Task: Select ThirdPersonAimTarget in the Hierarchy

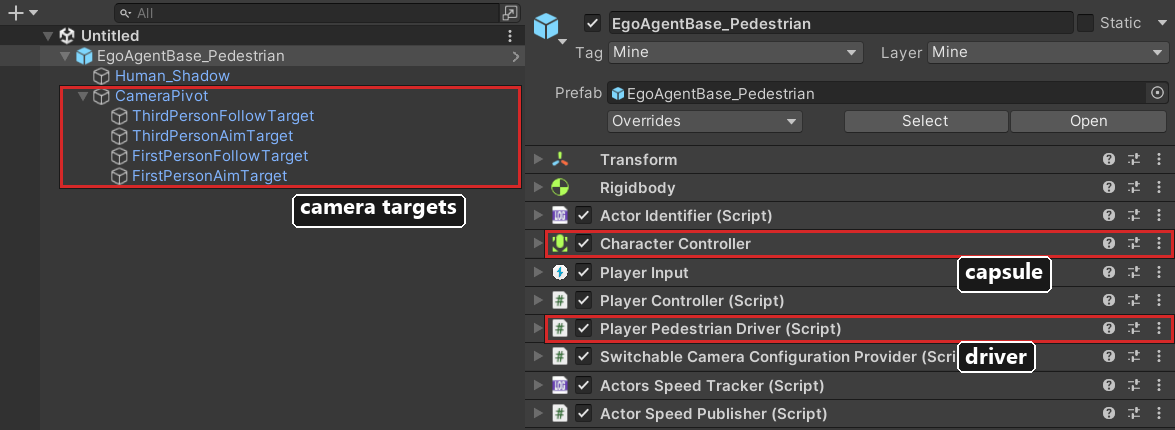Action: pyautogui.click(x=212, y=136)
